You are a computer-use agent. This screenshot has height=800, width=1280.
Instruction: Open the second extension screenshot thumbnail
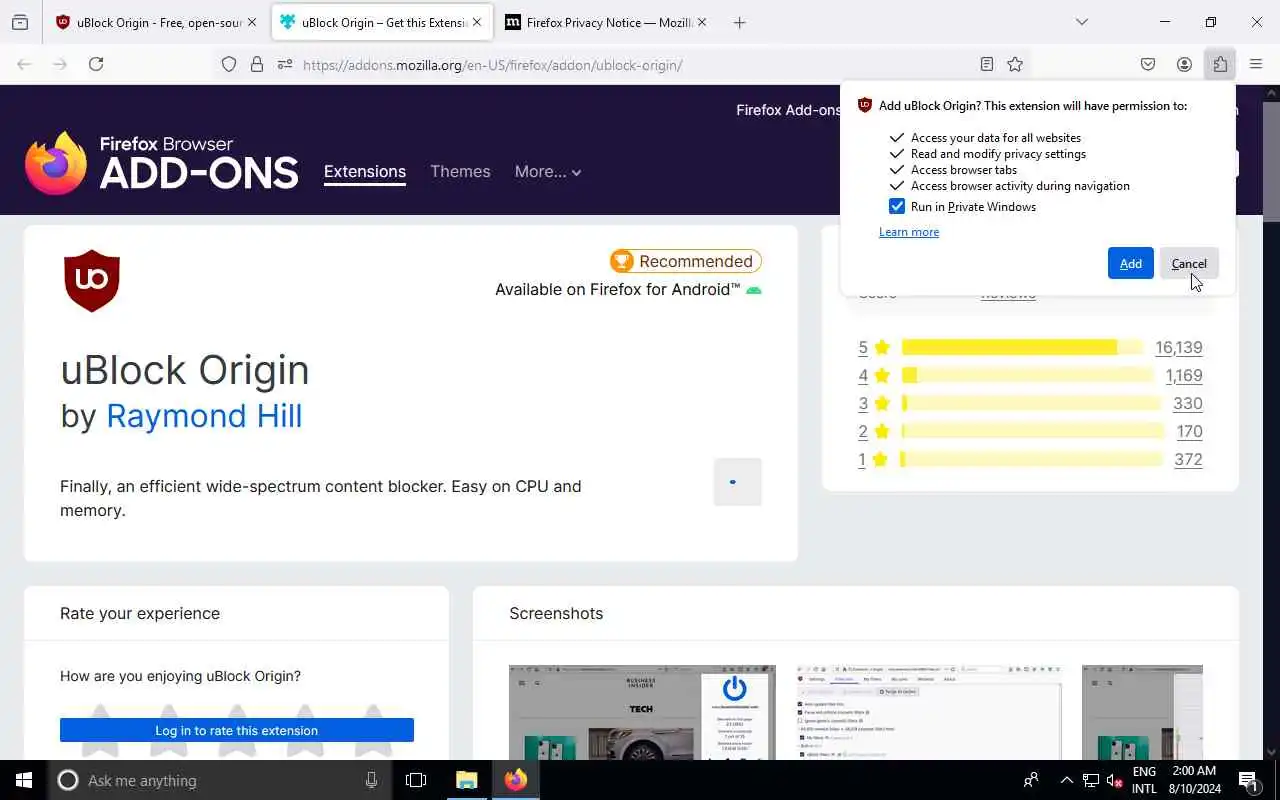tap(929, 712)
